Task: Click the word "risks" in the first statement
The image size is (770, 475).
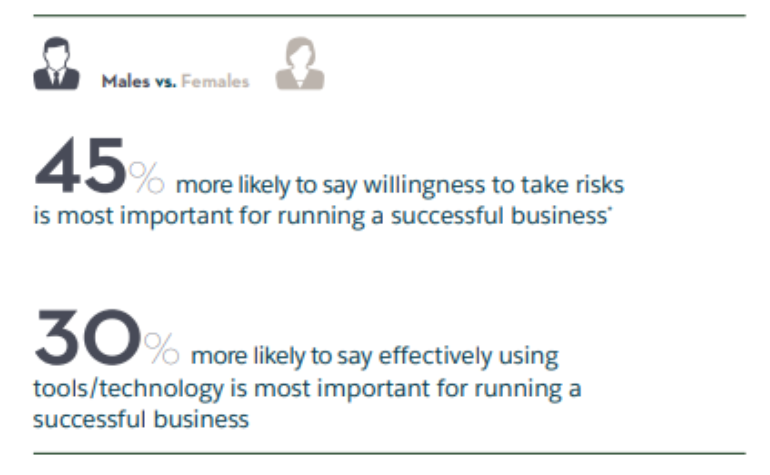Action: click(x=600, y=186)
